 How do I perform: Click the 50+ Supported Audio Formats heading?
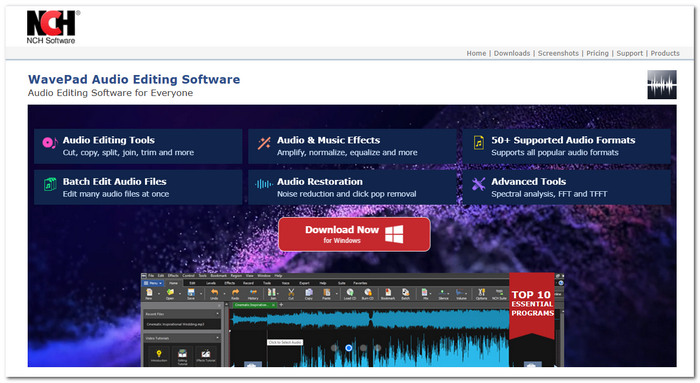click(563, 140)
